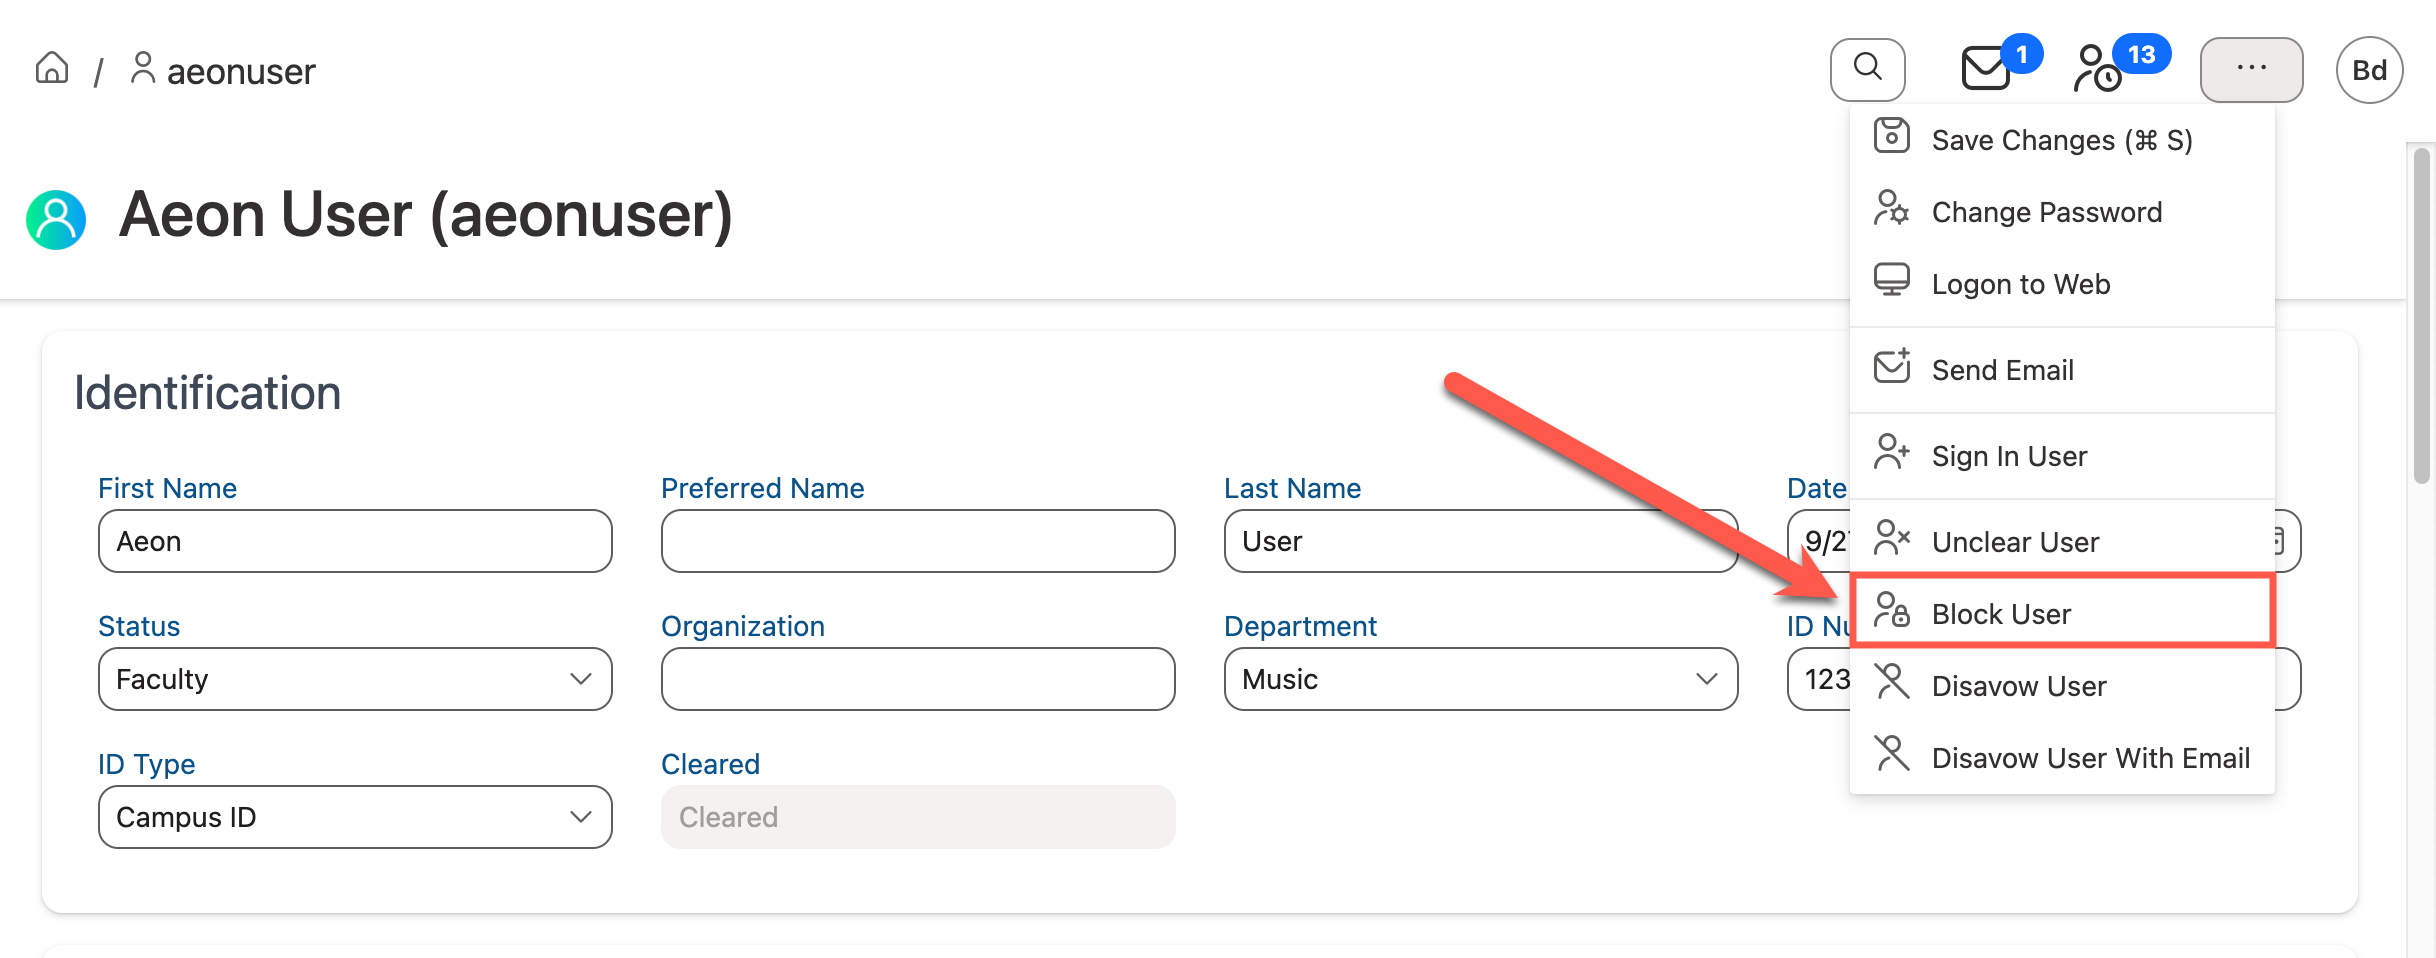Click the home icon in breadcrumb

pos(52,69)
